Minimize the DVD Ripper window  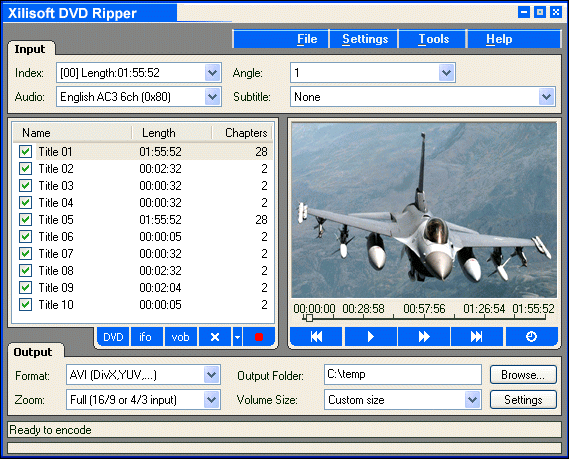[x=524, y=12]
